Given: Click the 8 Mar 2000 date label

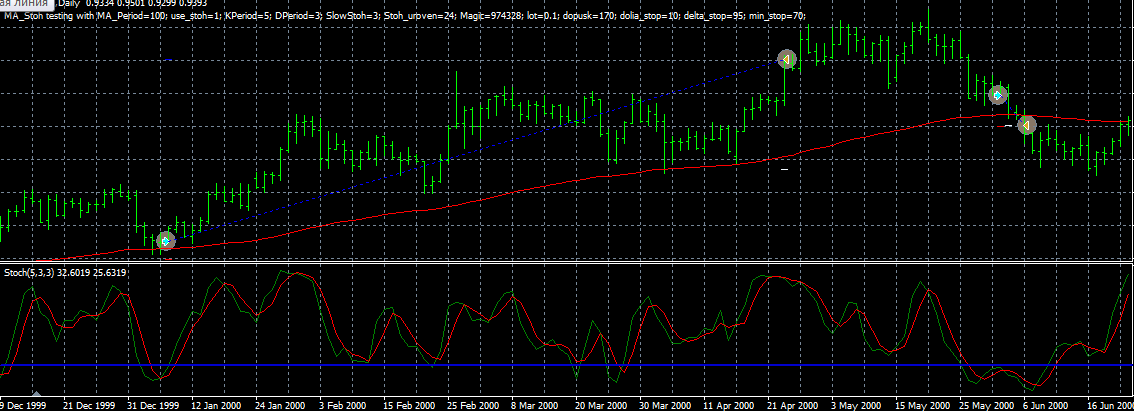Looking at the screenshot, I should (535, 404).
